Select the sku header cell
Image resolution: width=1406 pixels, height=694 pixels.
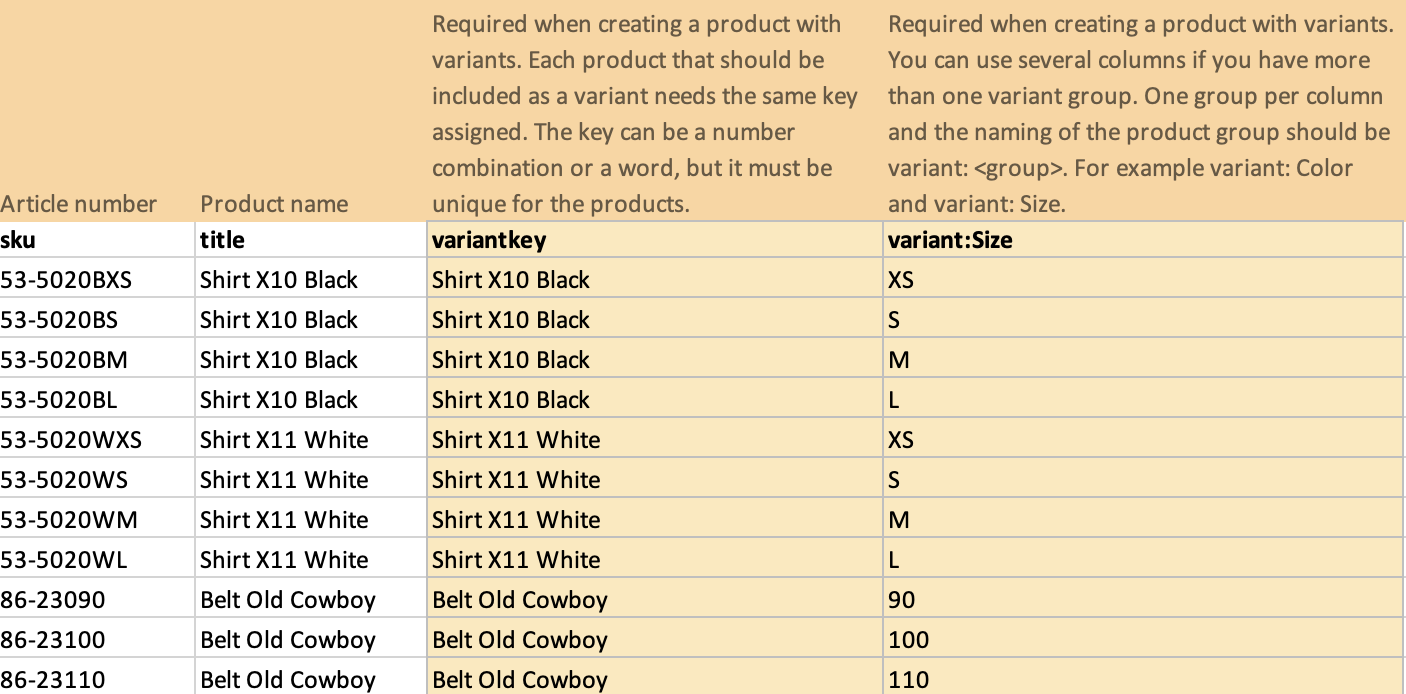pyautogui.click(x=98, y=240)
